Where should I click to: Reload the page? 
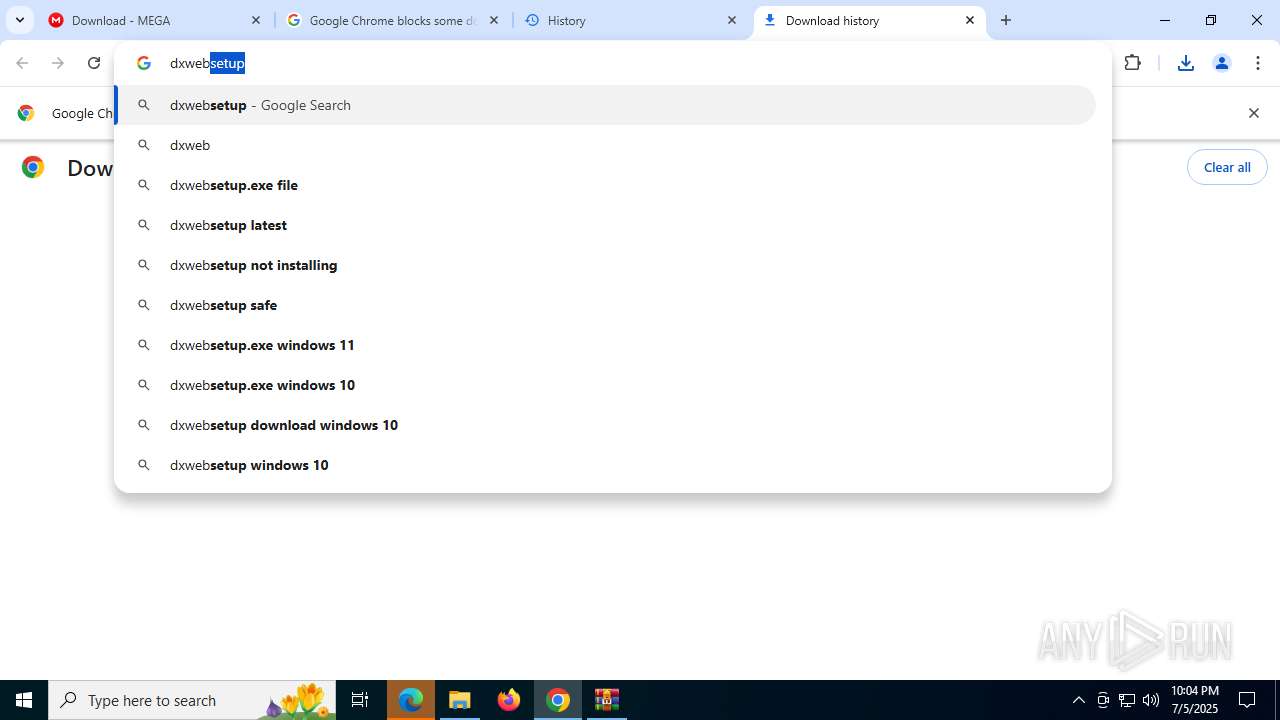point(94,63)
